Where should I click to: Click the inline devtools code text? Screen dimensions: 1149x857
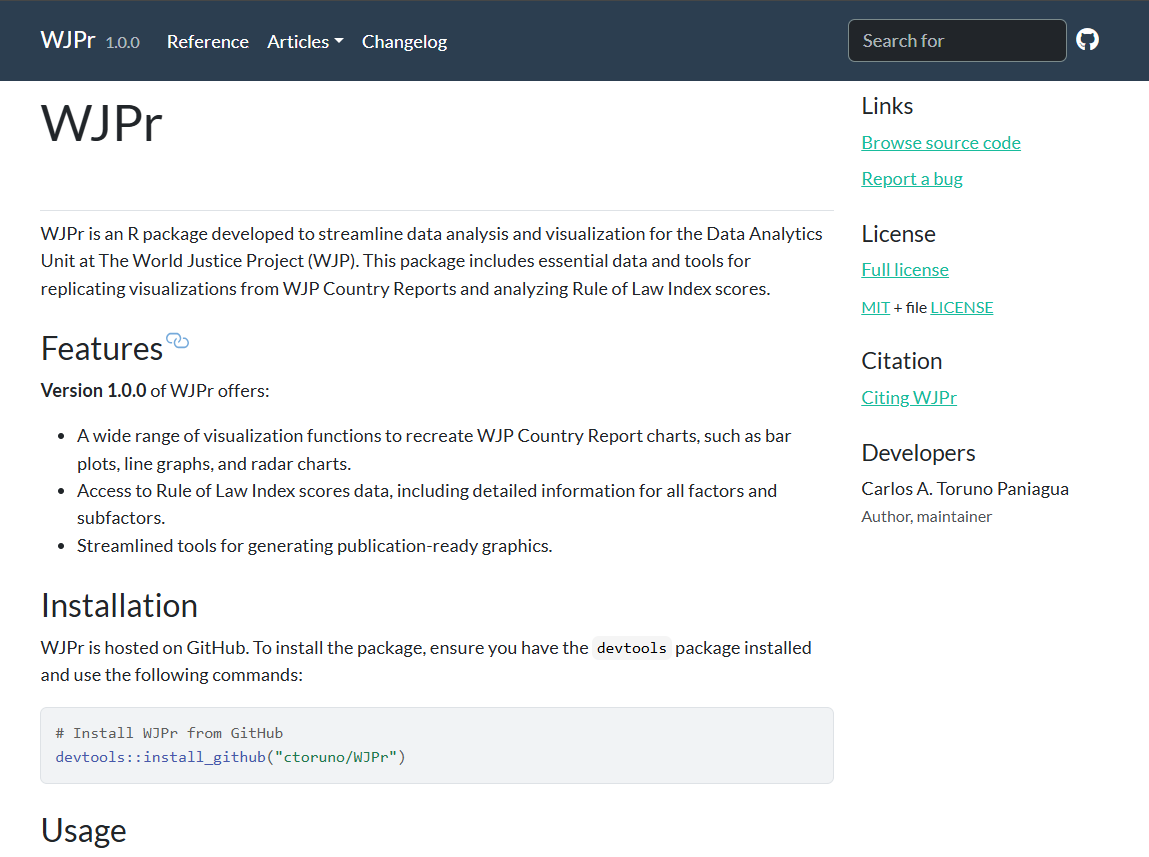point(632,648)
